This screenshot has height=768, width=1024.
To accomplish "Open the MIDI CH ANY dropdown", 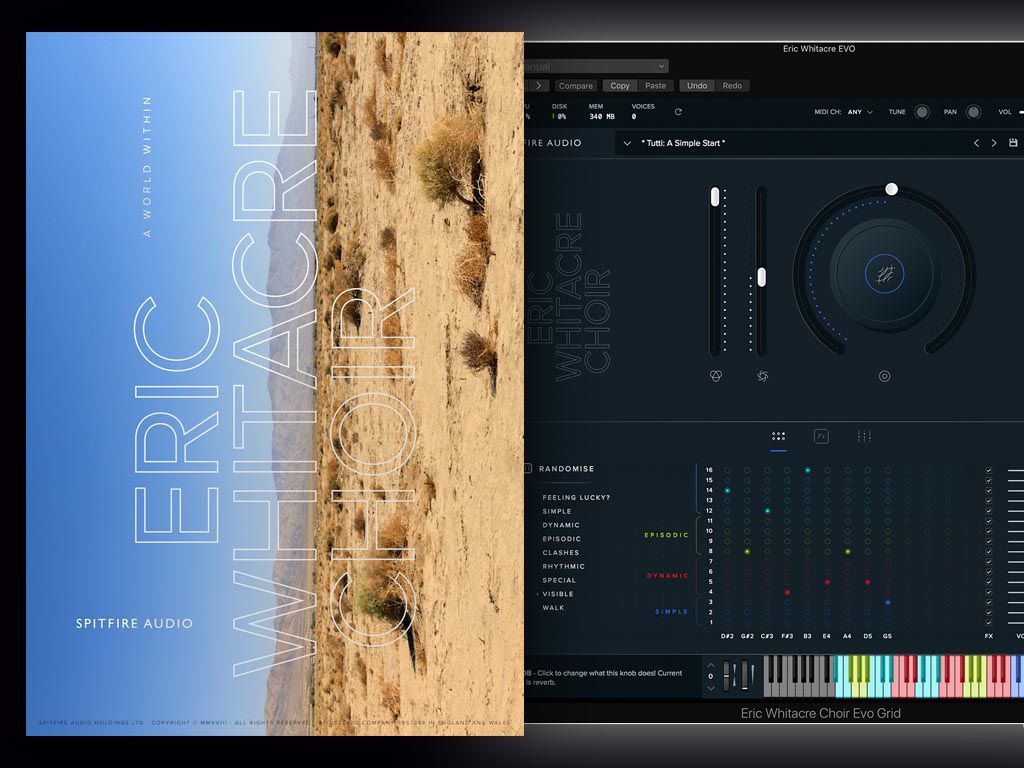I will click(x=861, y=112).
